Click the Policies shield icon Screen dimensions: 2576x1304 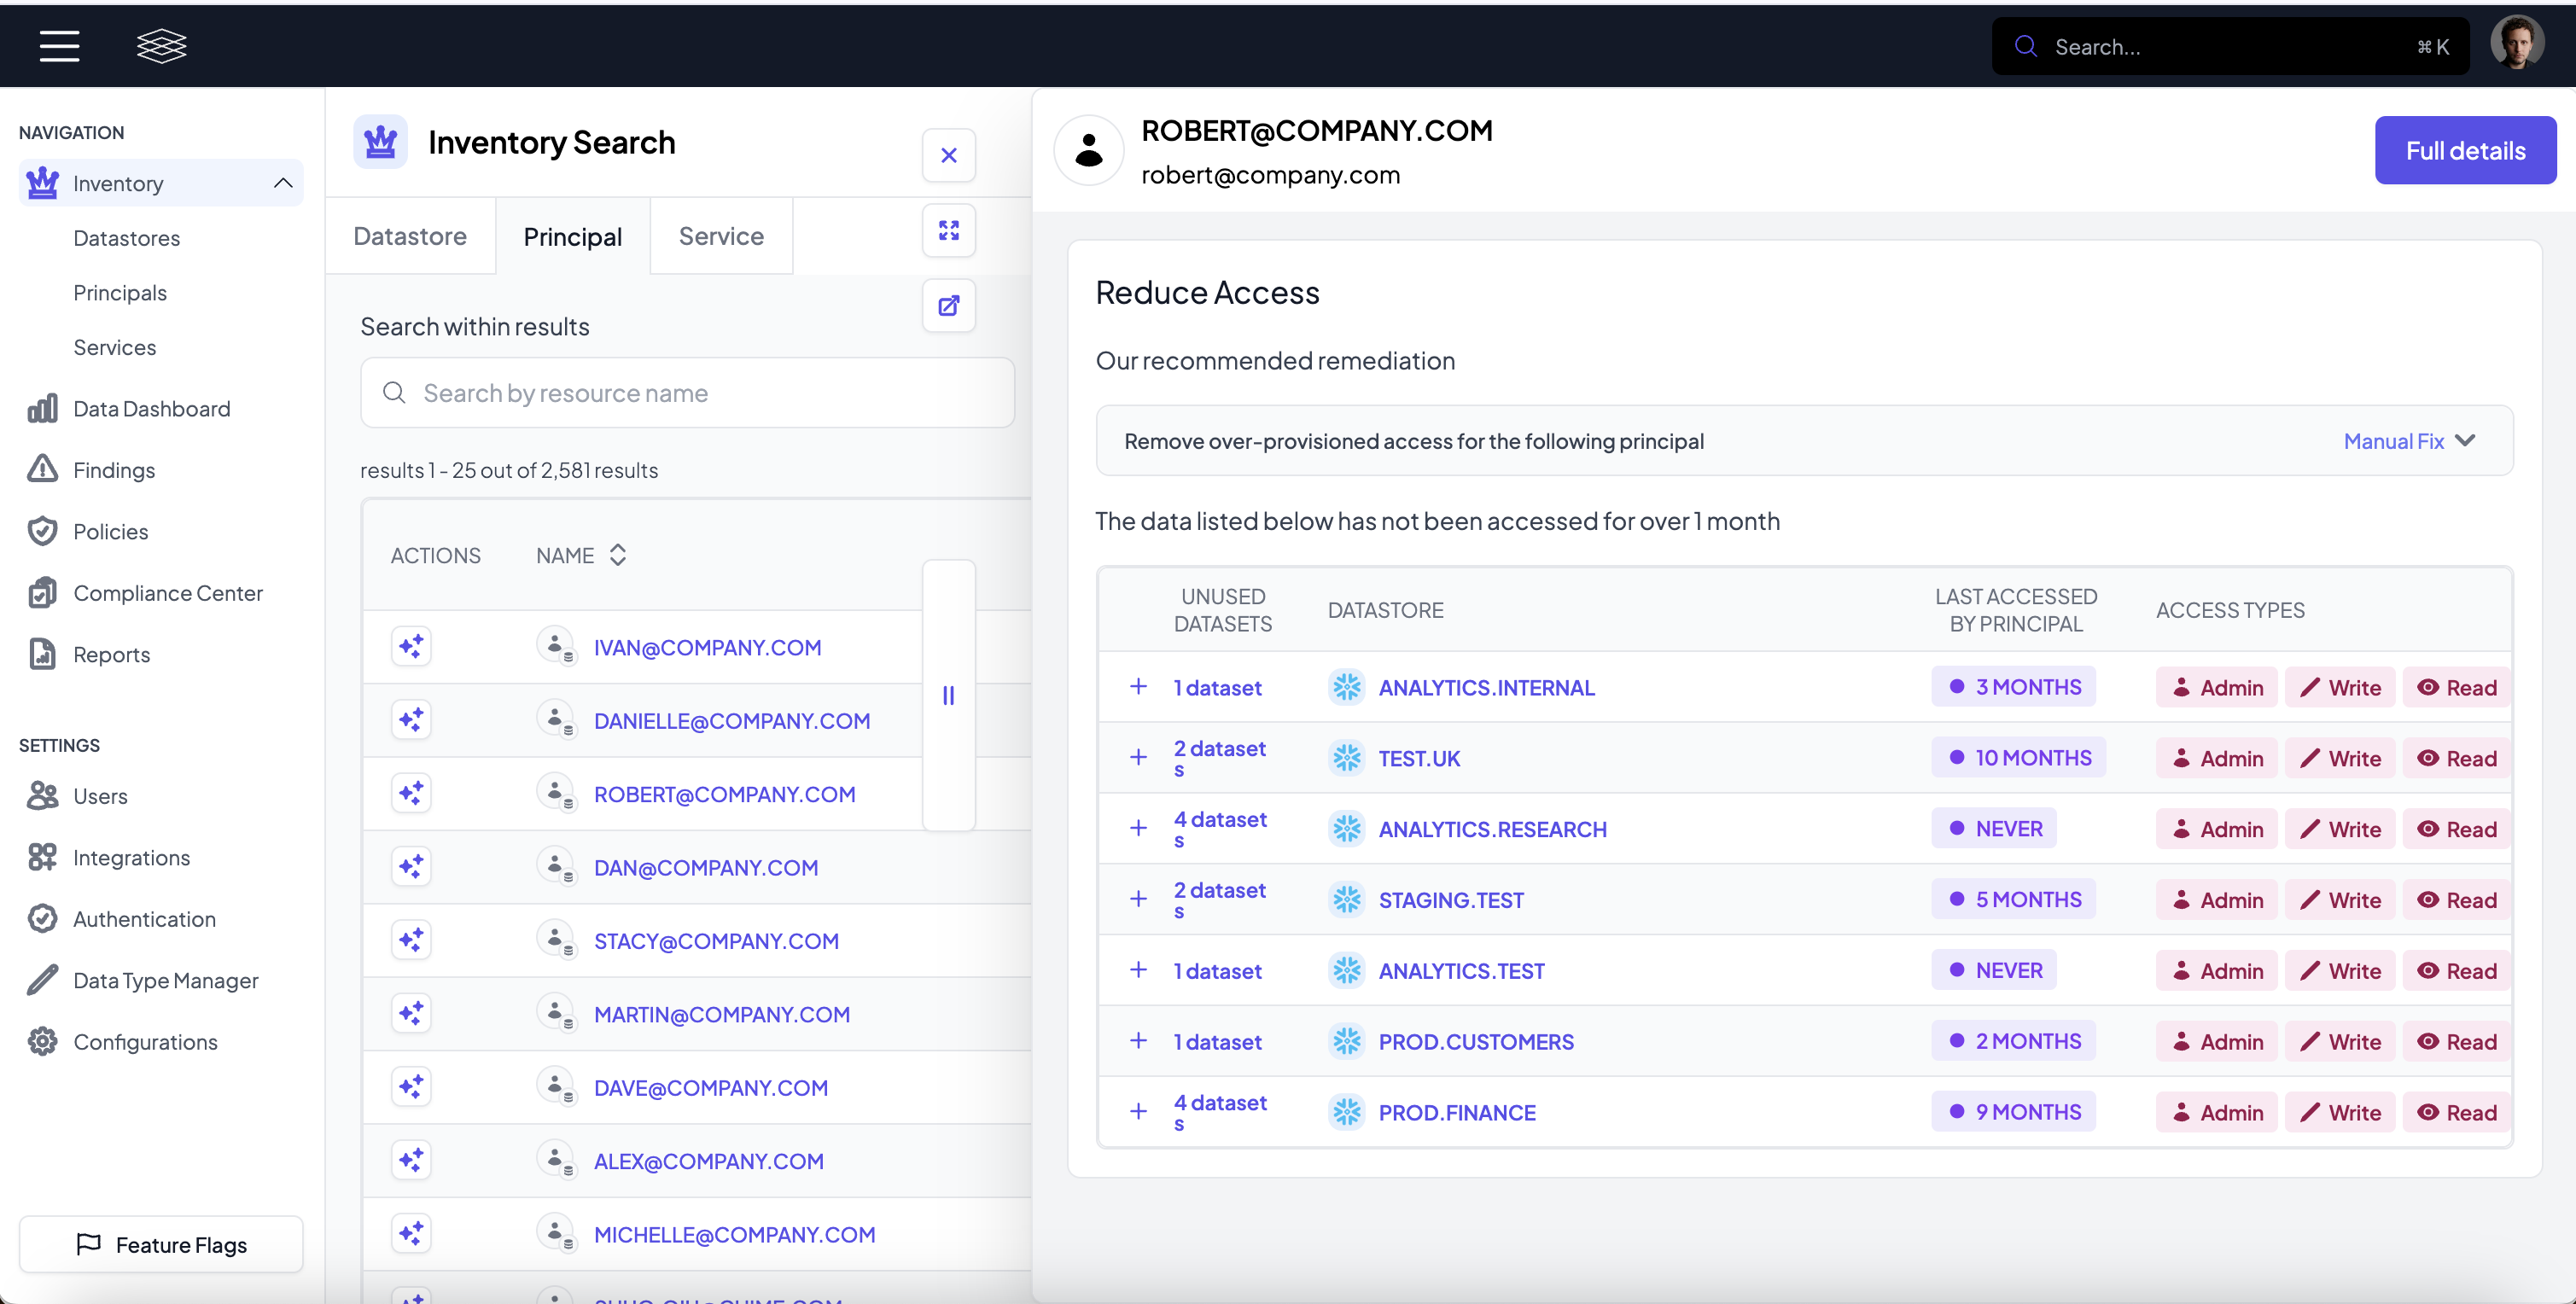coord(42,531)
